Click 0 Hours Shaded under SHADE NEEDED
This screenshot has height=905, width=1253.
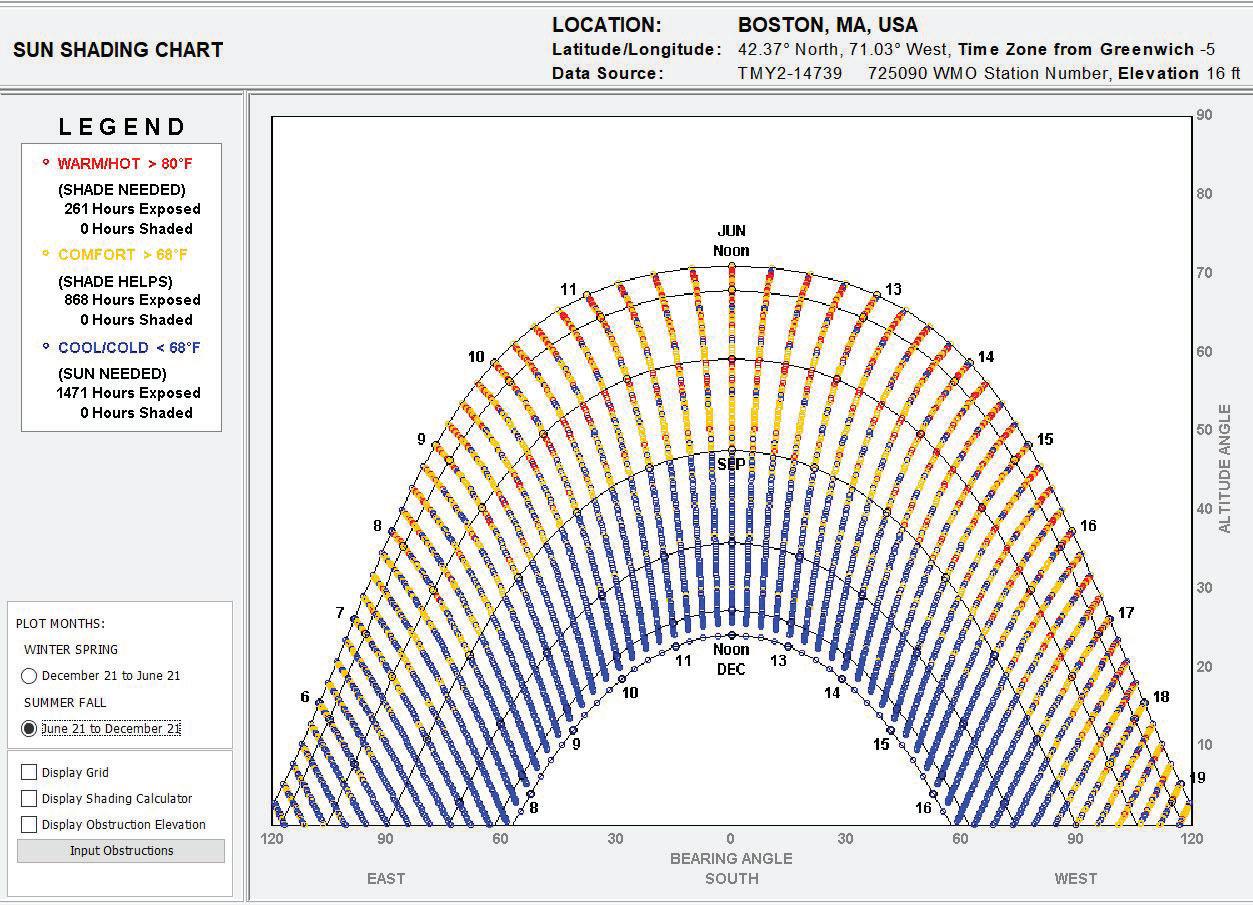pyautogui.click(x=136, y=229)
